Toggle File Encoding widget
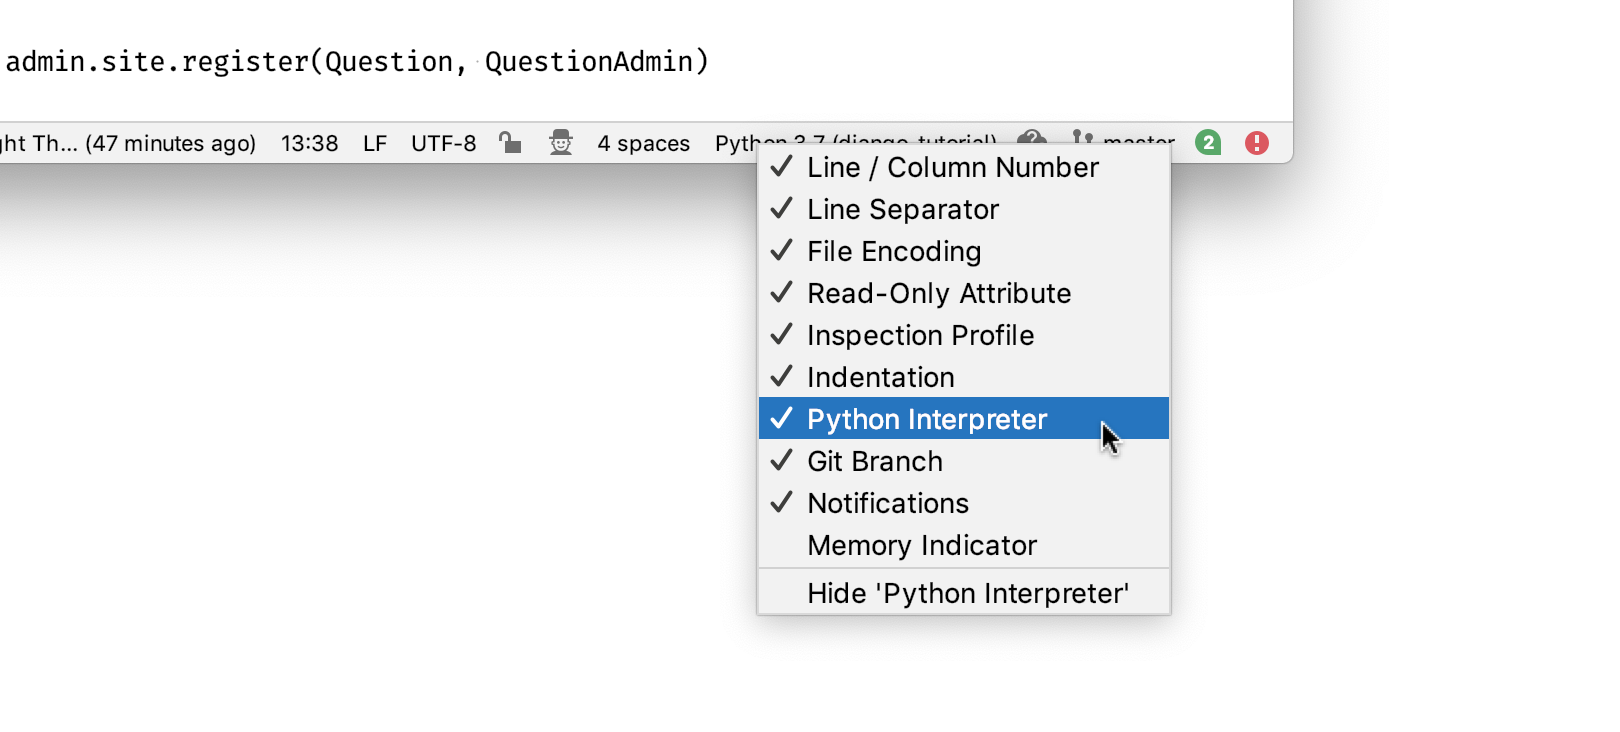This screenshot has width=1620, height=732. (964, 251)
